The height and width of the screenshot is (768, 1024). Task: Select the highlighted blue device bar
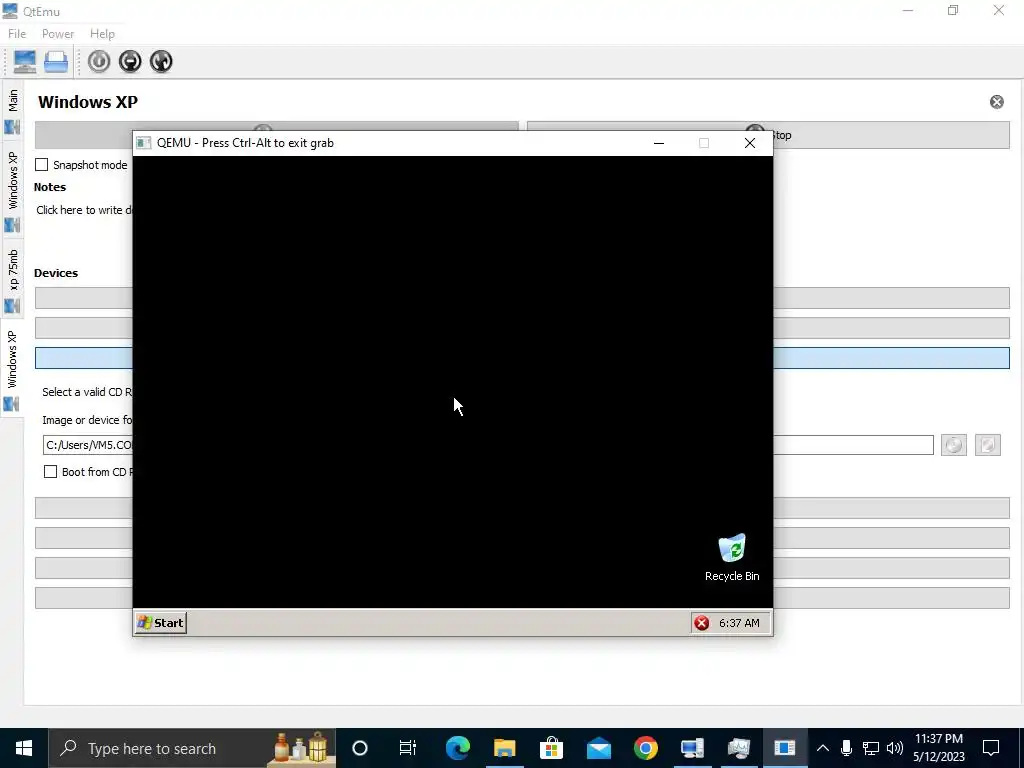coord(891,358)
